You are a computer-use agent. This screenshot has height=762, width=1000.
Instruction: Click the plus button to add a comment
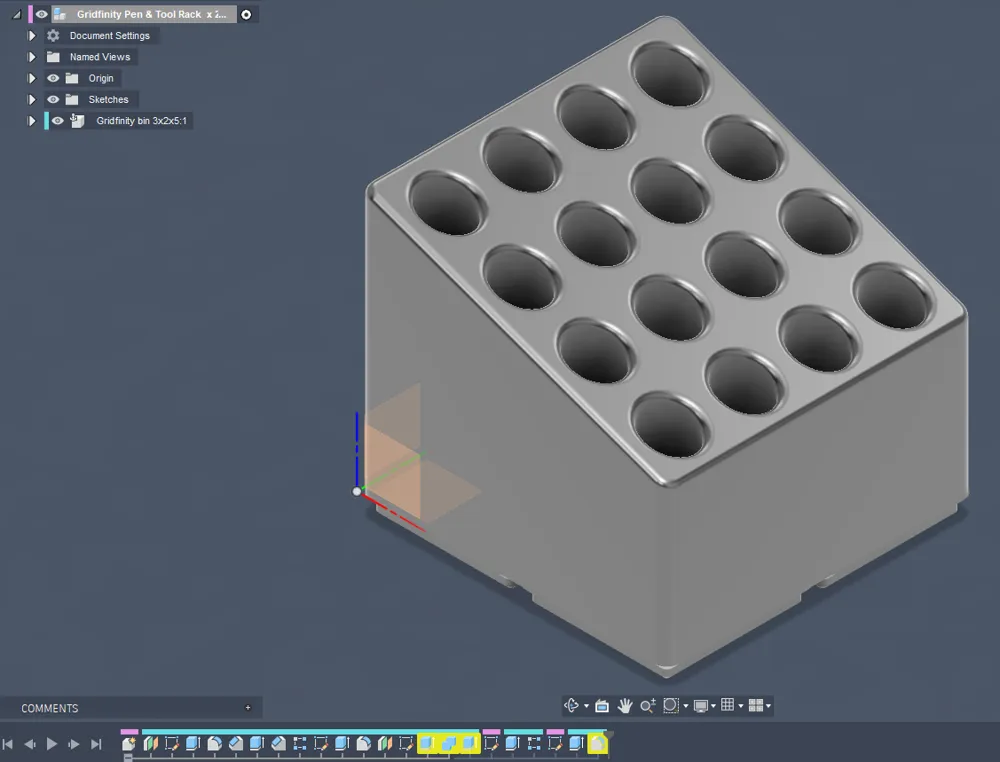pos(247,708)
